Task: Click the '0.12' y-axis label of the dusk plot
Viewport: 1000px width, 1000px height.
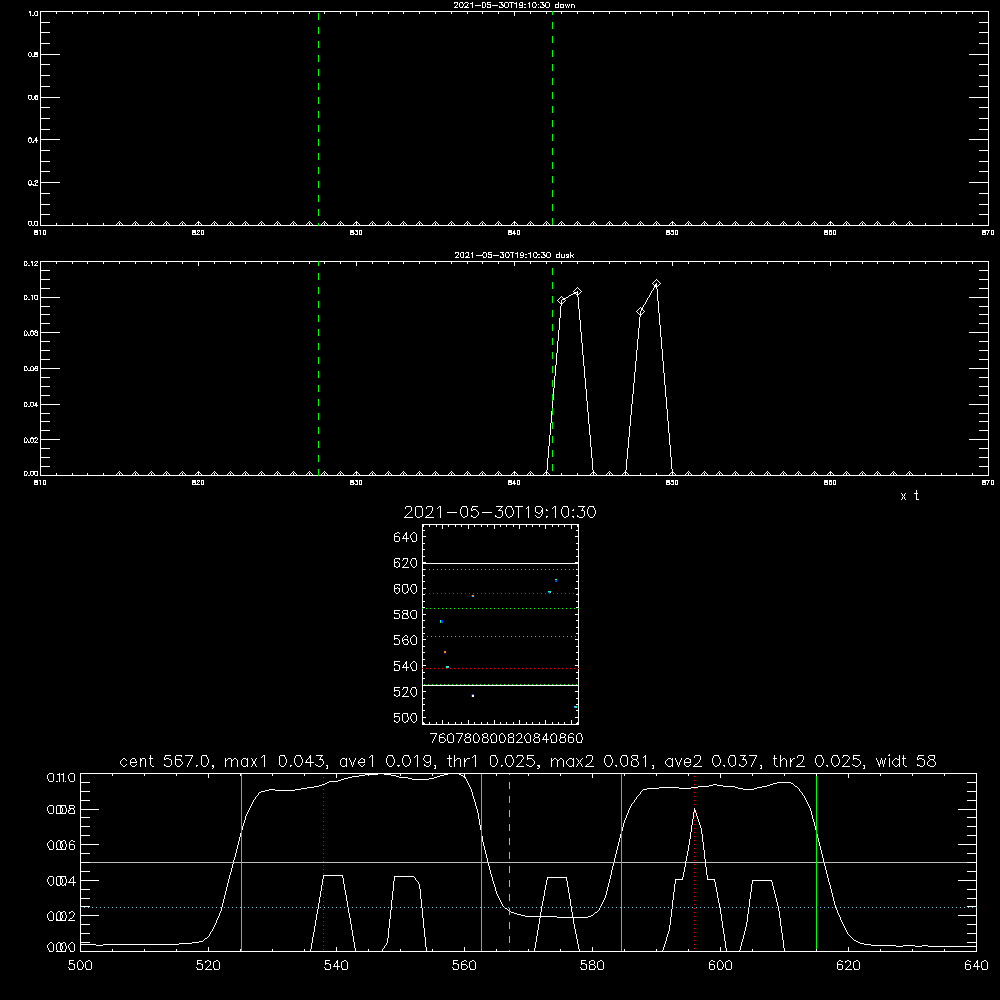Action: [31, 263]
